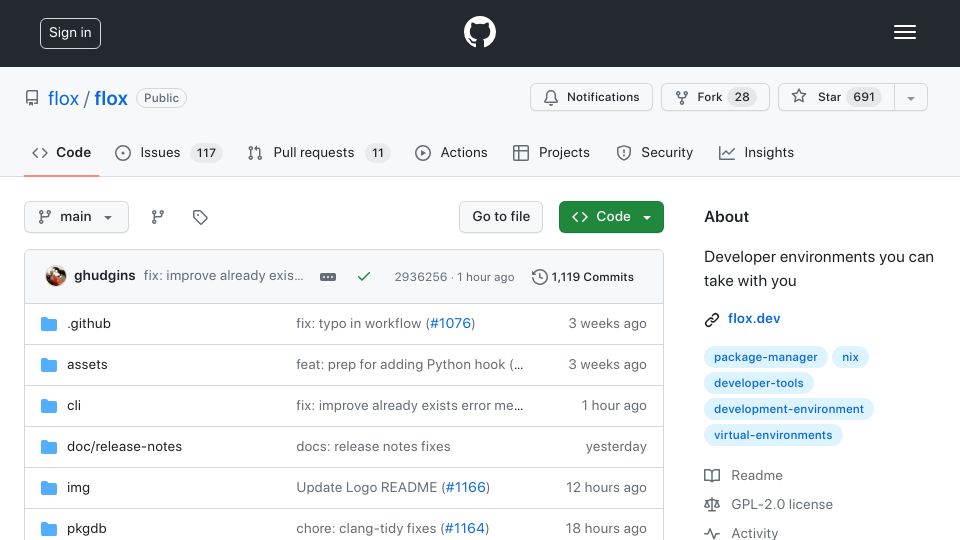Click the Notifications bell button

coord(591,97)
